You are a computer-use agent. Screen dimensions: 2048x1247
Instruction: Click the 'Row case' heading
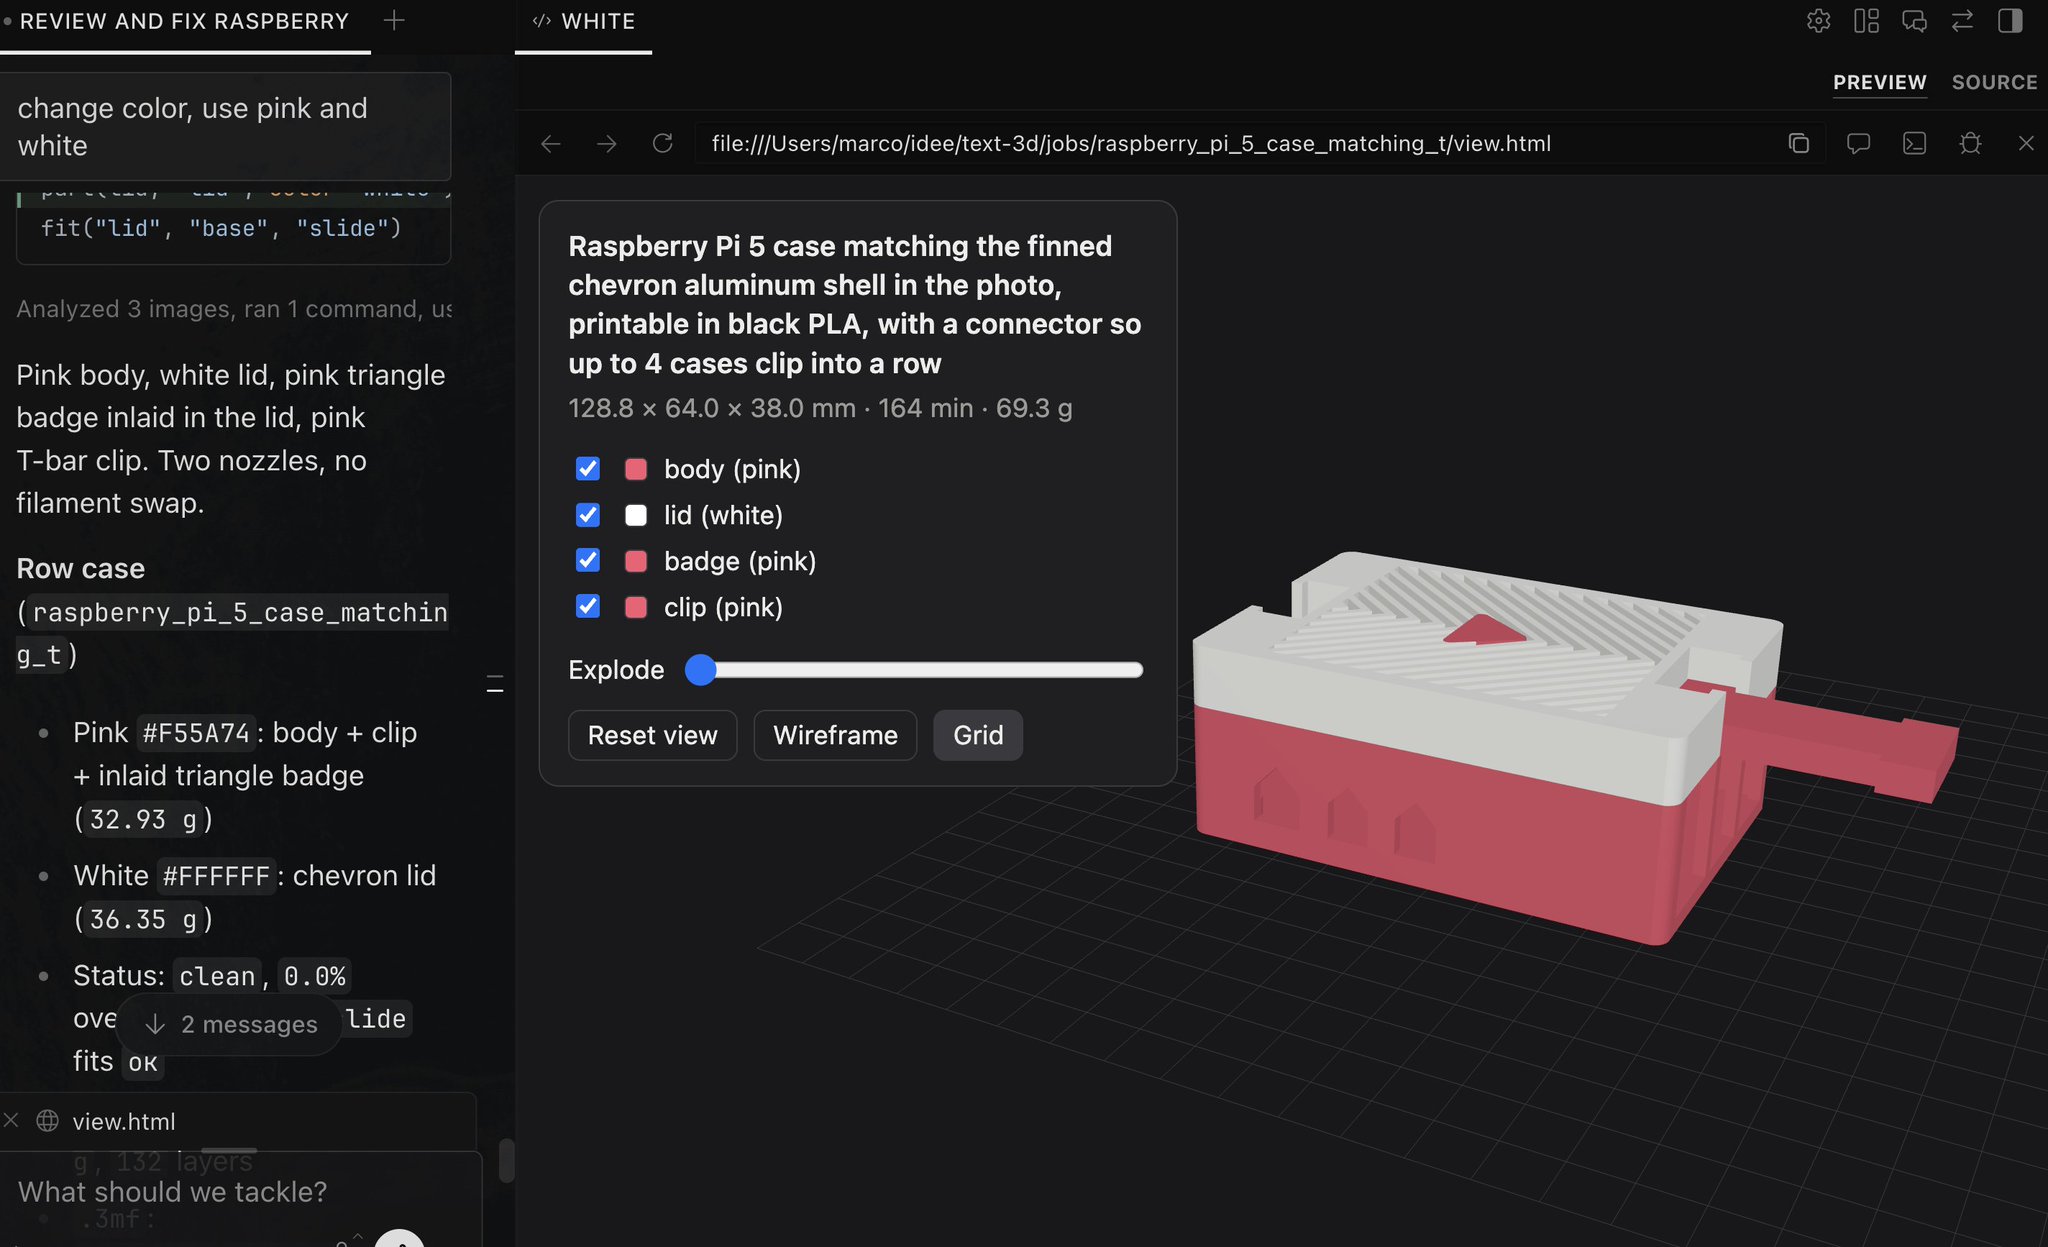pos(81,569)
